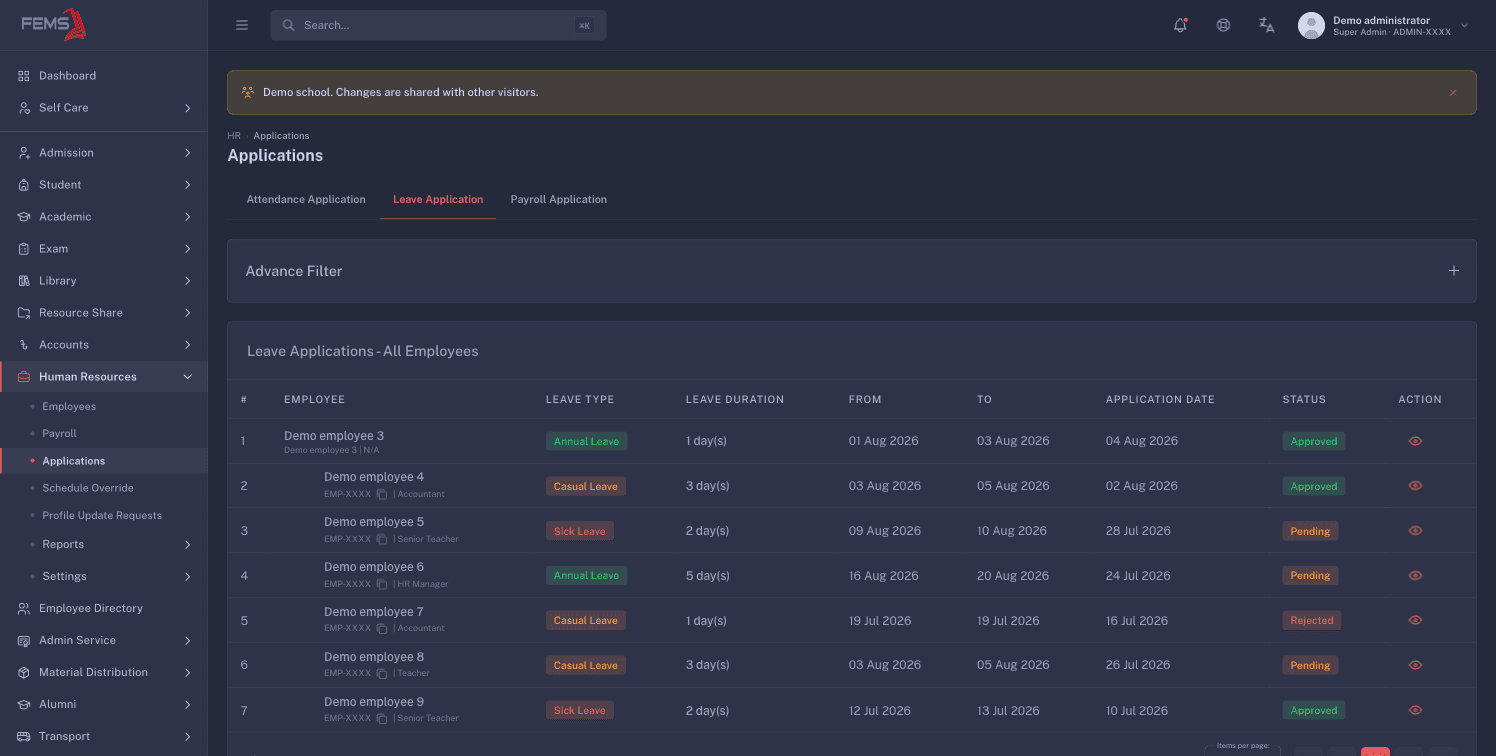Open Profile Update Requests page
Screen dimensions: 1496x756
pos(102,516)
